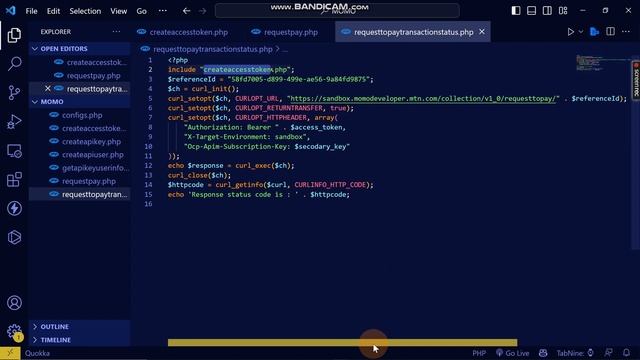This screenshot has width=640, height=360.
Task: Open Thunder Client lightning icon
Action: coord(14,209)
